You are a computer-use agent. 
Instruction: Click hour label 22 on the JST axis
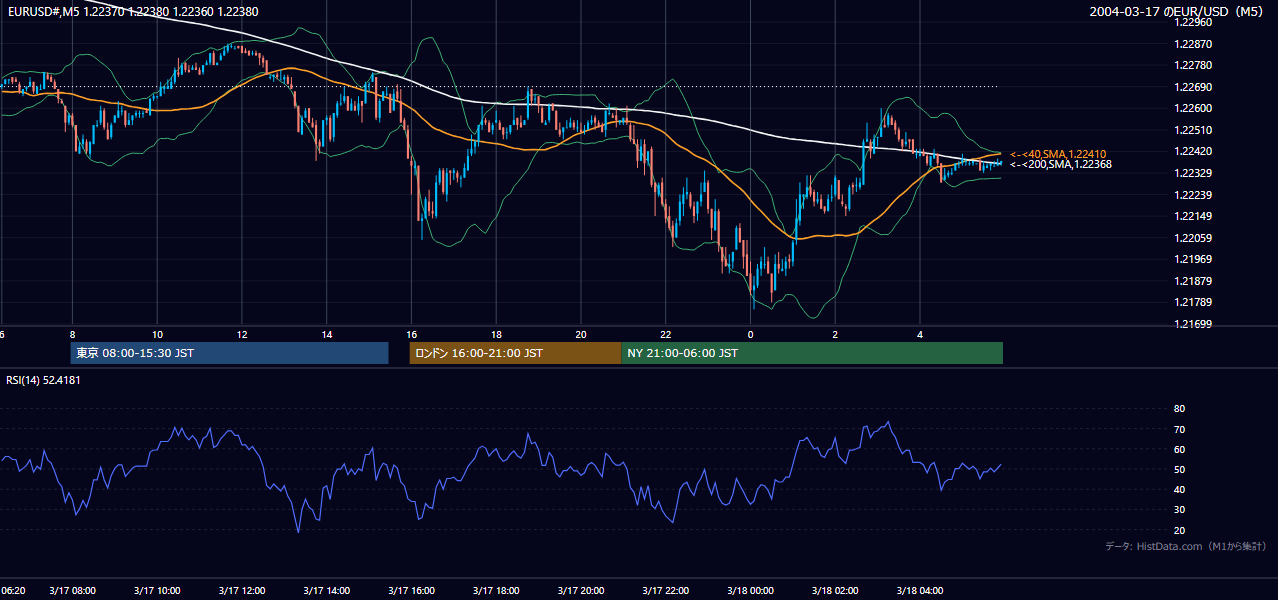(666, 334)
